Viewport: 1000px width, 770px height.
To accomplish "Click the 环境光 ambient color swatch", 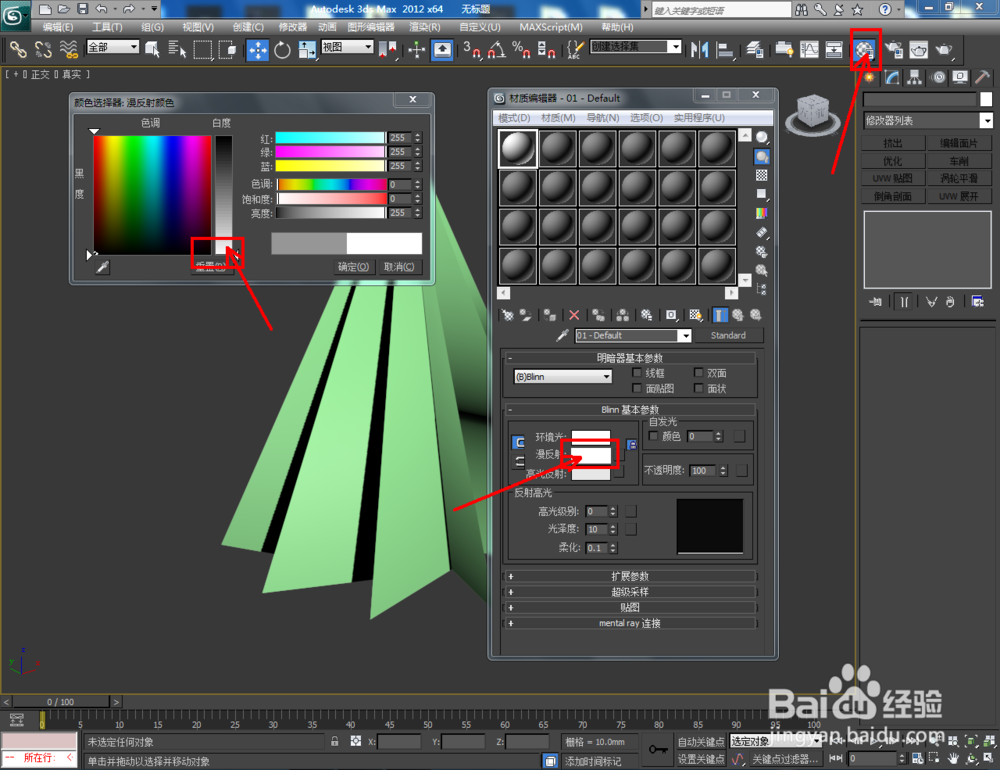I will 591,437.
